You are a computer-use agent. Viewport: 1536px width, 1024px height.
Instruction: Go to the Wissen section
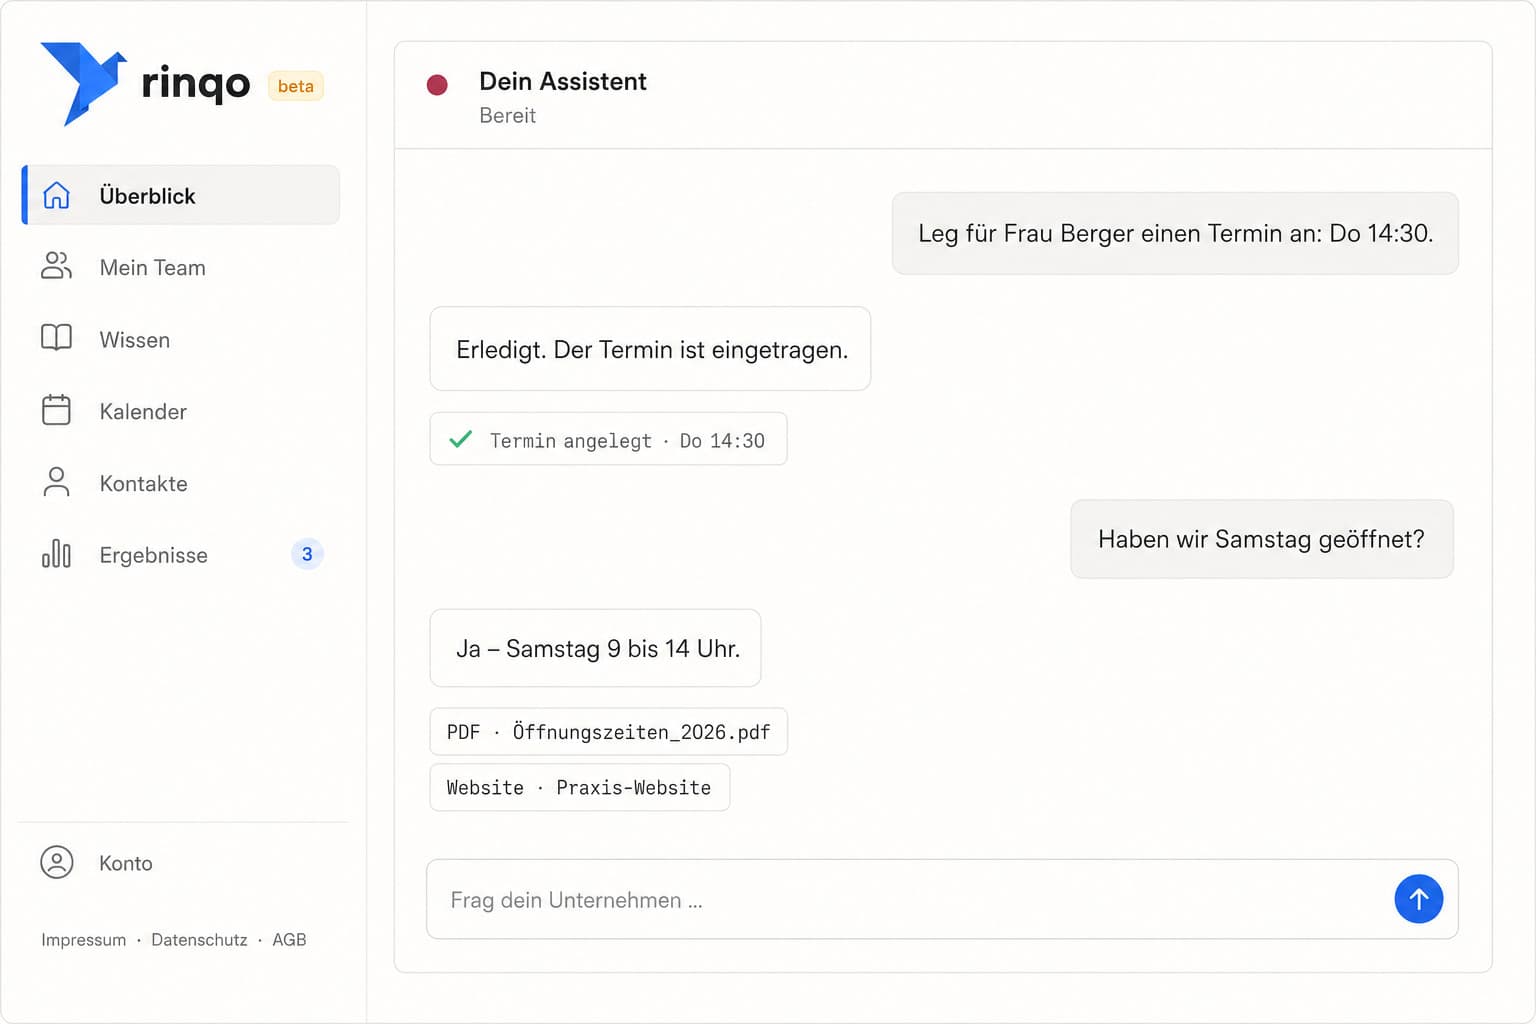click(182, 339)
